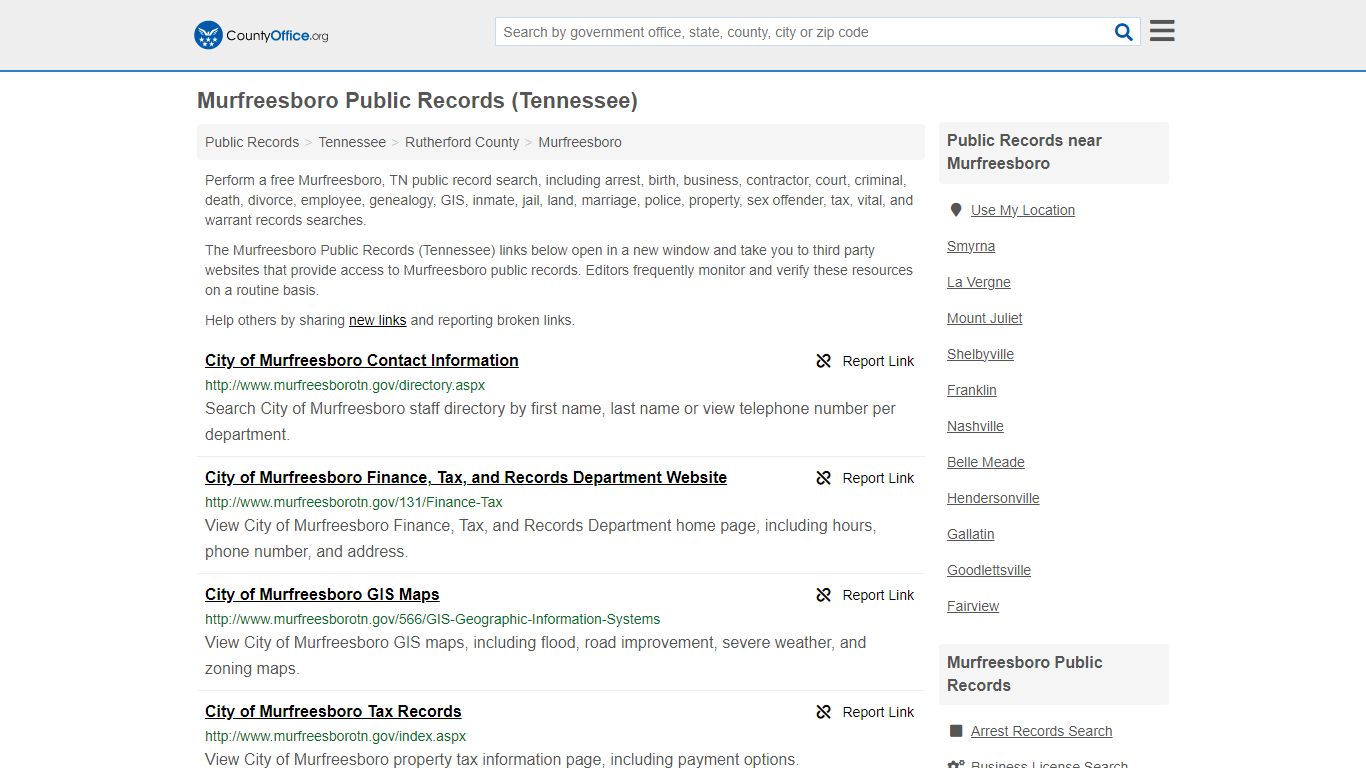
Task: Click Use My Location
Action: point(1023,210)
